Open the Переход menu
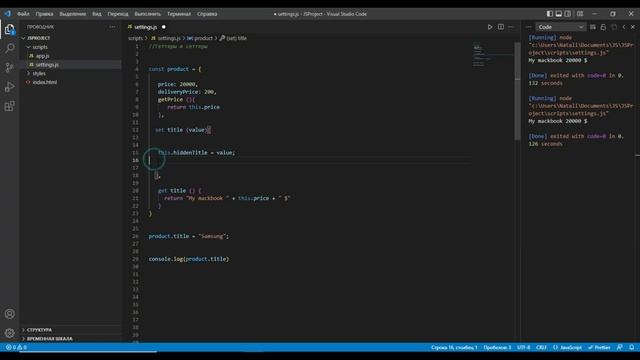This screenshot has height=360, width=640. (118, 14)
